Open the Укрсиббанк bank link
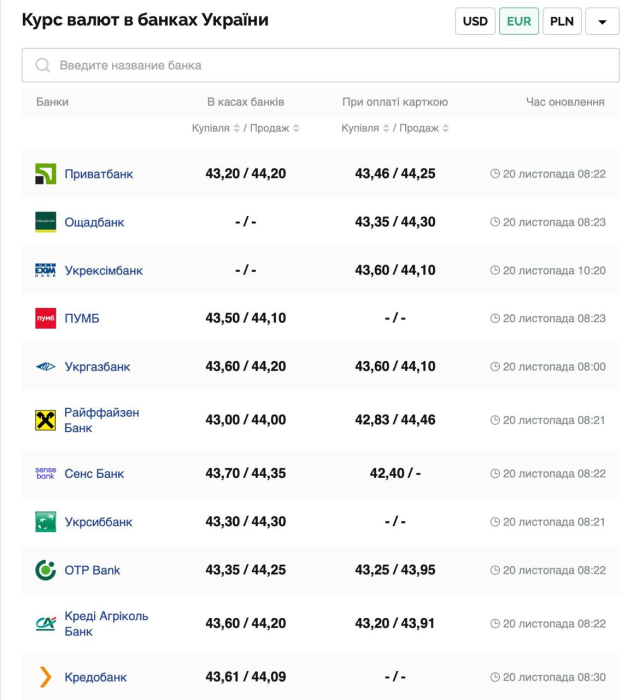The width and height of the screenshot is (634, 700). (98, 522)
